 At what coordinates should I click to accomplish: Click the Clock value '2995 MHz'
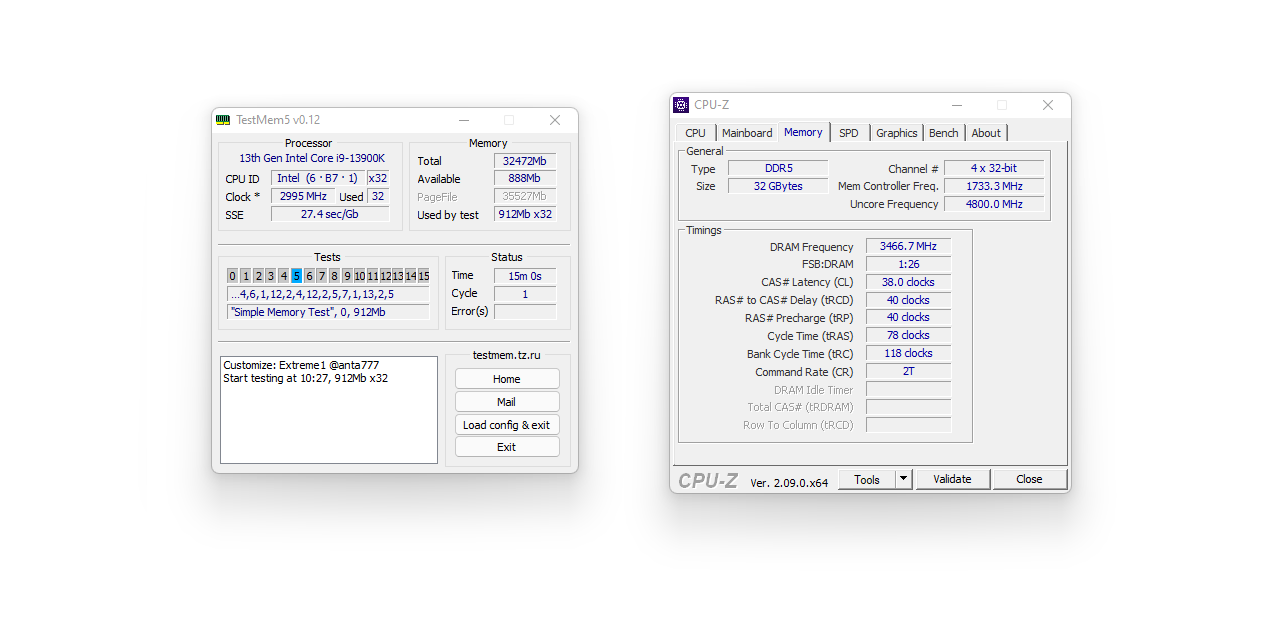[x=303, y=196]
